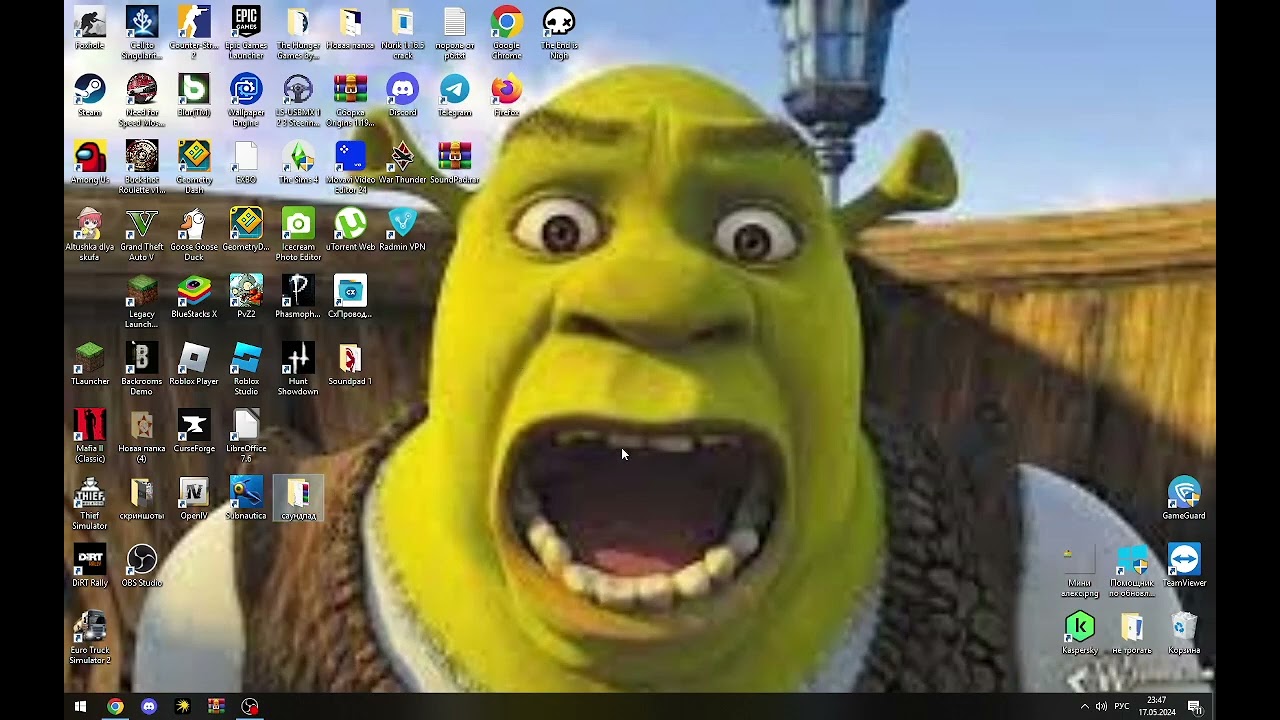Select the Goose Goose Duck icon
Viewport: 1280px width, 720px height.
[194, 235]
